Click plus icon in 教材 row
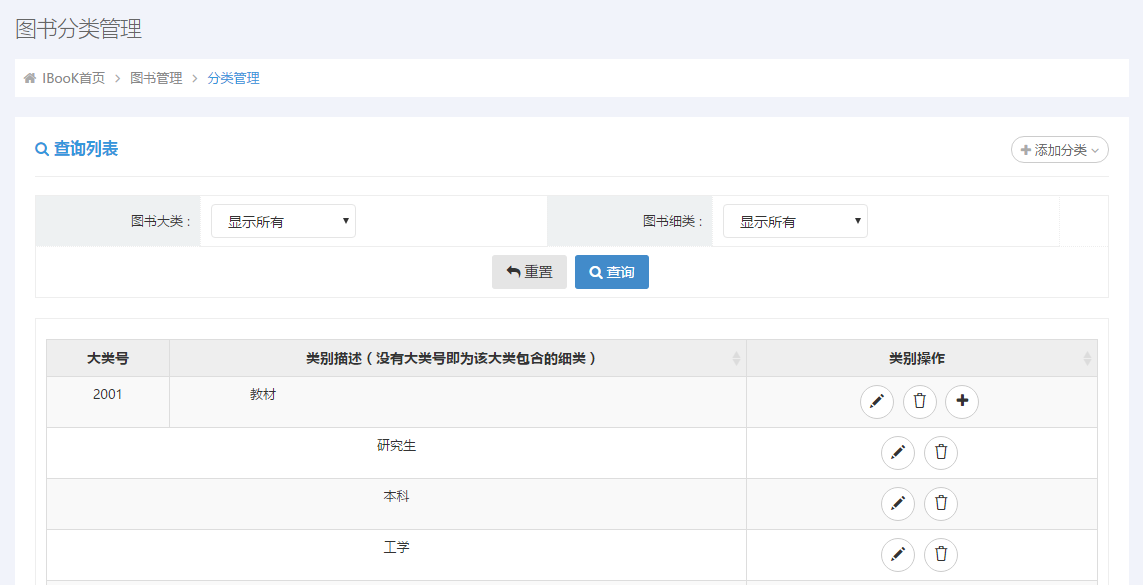Image resolution: width=1143 pixels, height=585 pixels. (x=962, y=402)
